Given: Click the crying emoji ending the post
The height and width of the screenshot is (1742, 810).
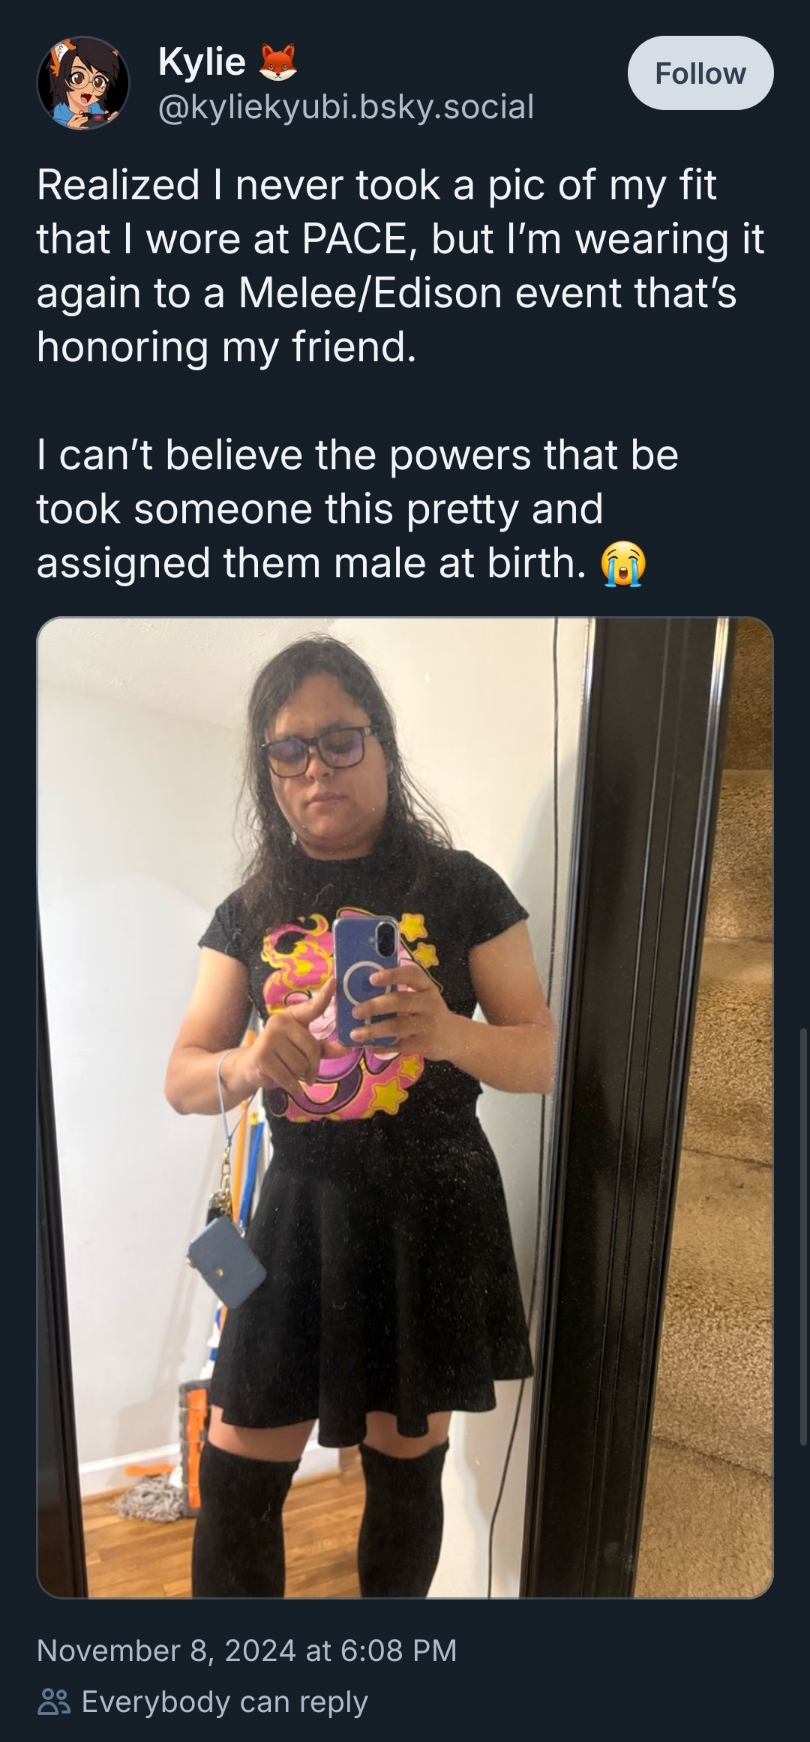Looking at the screenshot, I should pyautogui.click(x=623, y=564).
